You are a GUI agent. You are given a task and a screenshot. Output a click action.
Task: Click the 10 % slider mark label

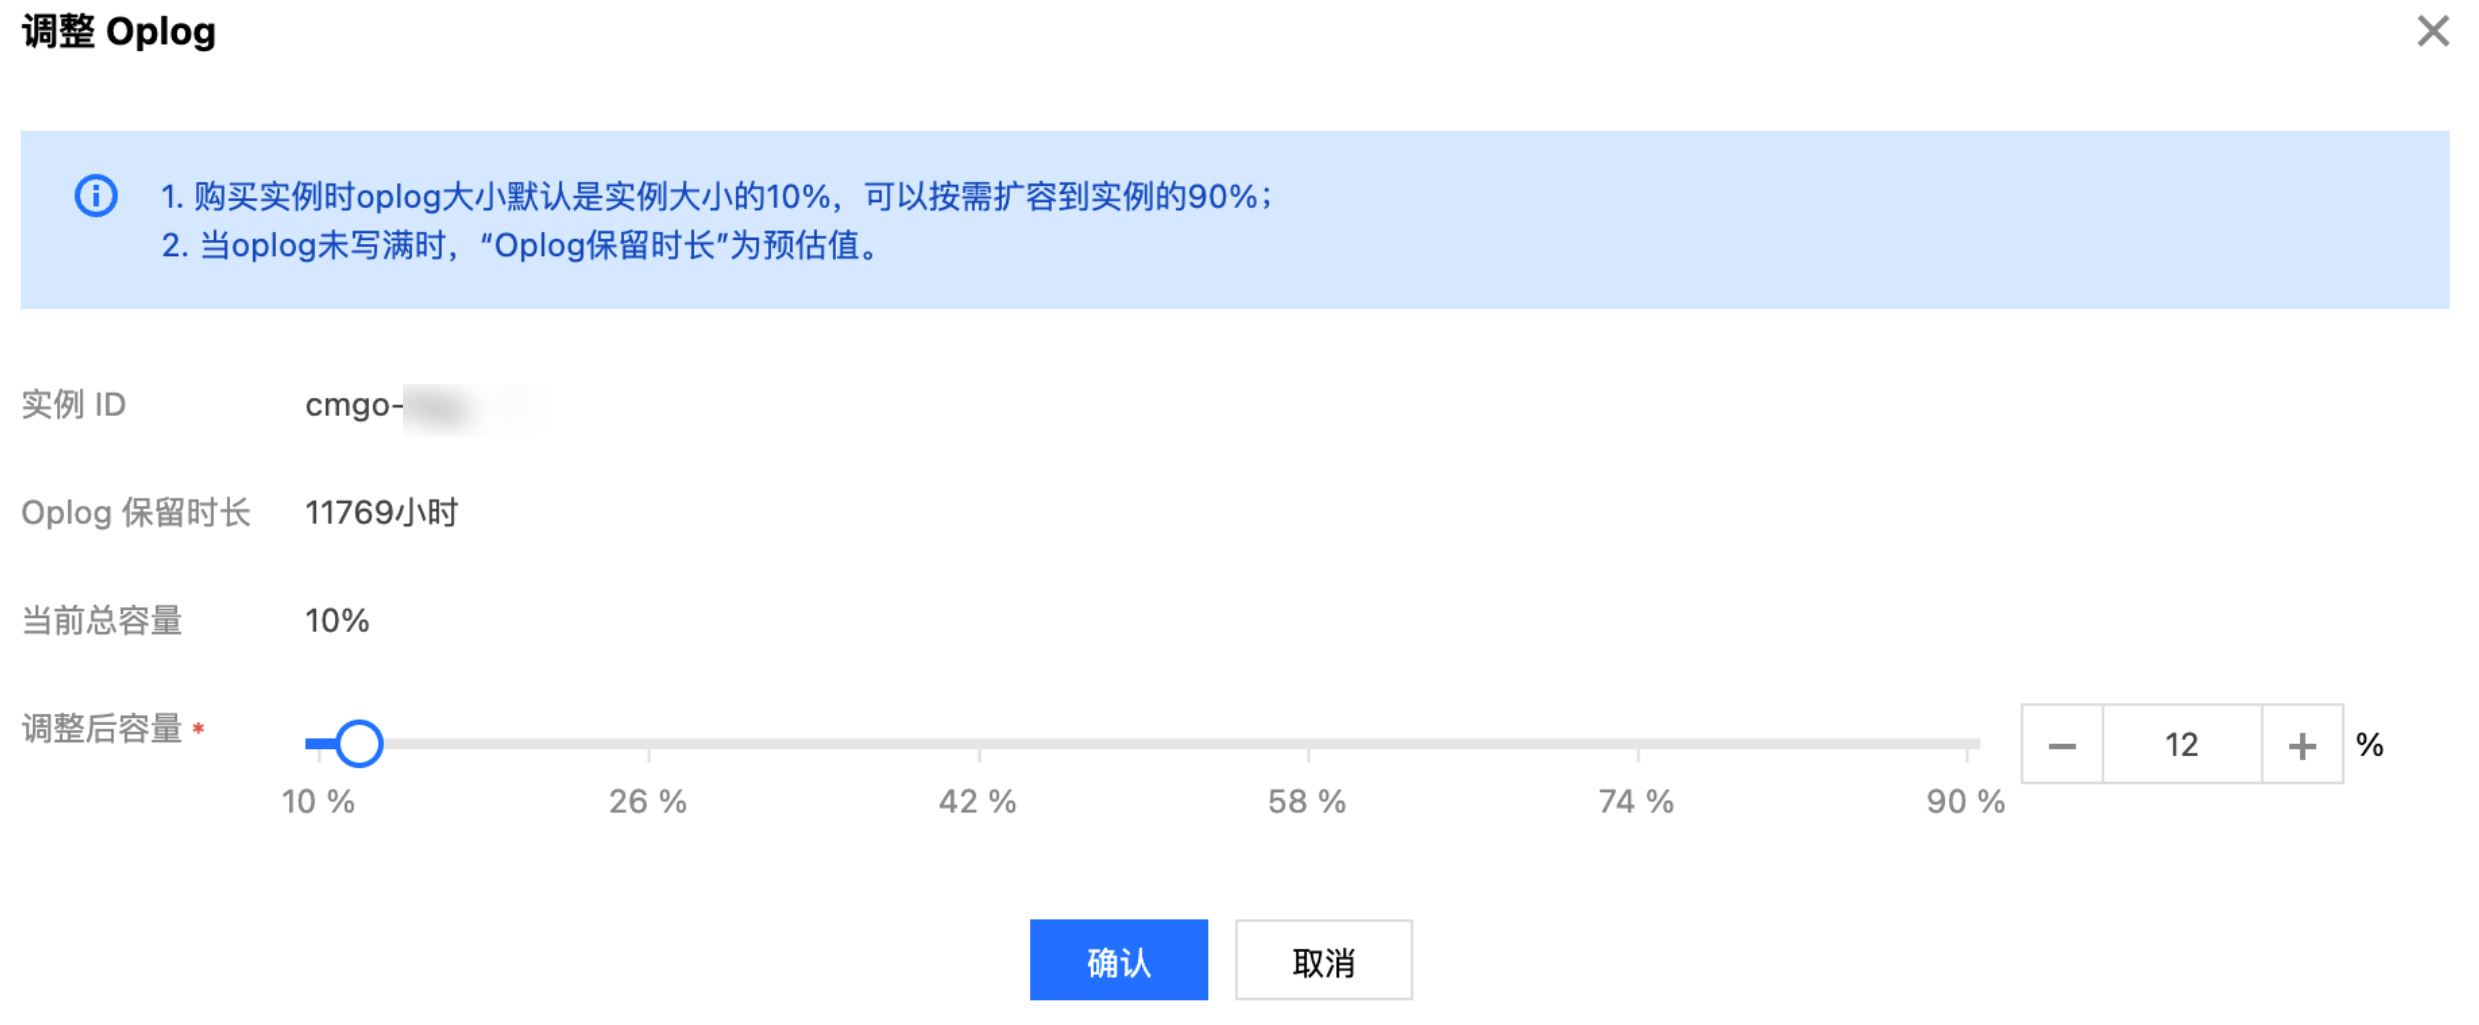[318, 801]
